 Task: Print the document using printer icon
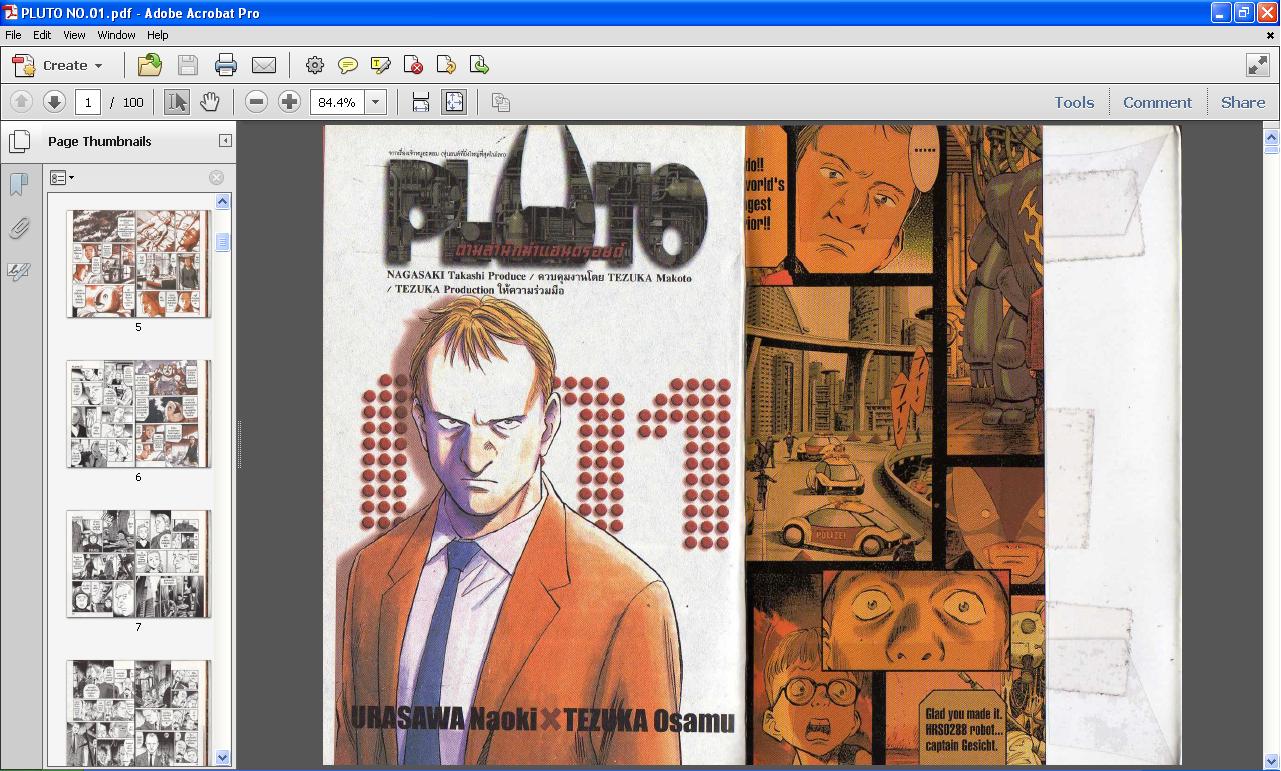(x=226, y=66)
